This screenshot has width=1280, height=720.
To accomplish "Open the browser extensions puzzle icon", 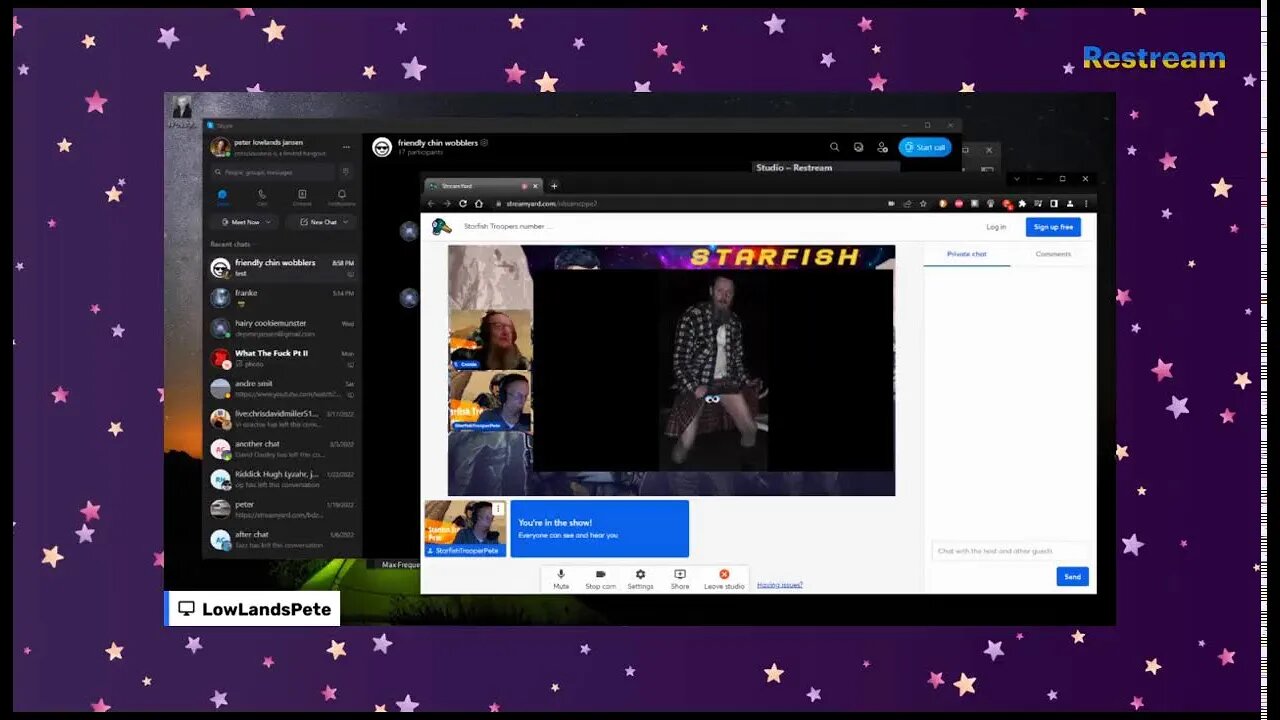I will coord(1023,203).
